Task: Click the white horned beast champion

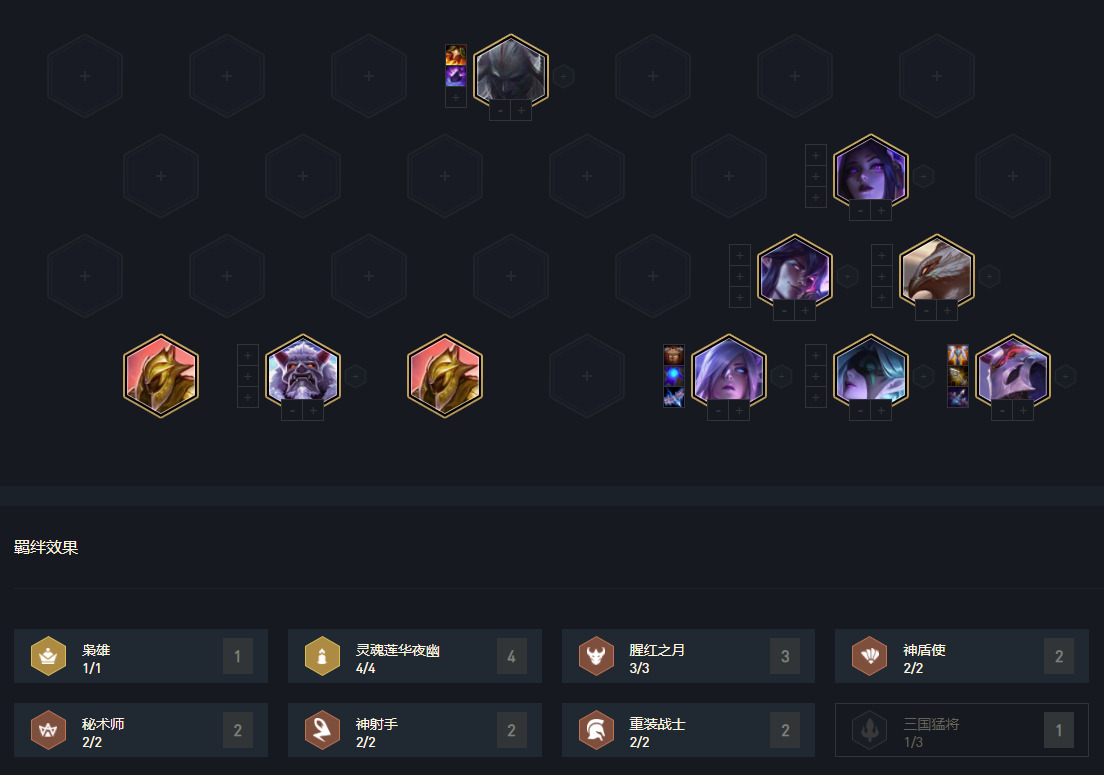Action: pyautogui.click(x=303, y=373)
